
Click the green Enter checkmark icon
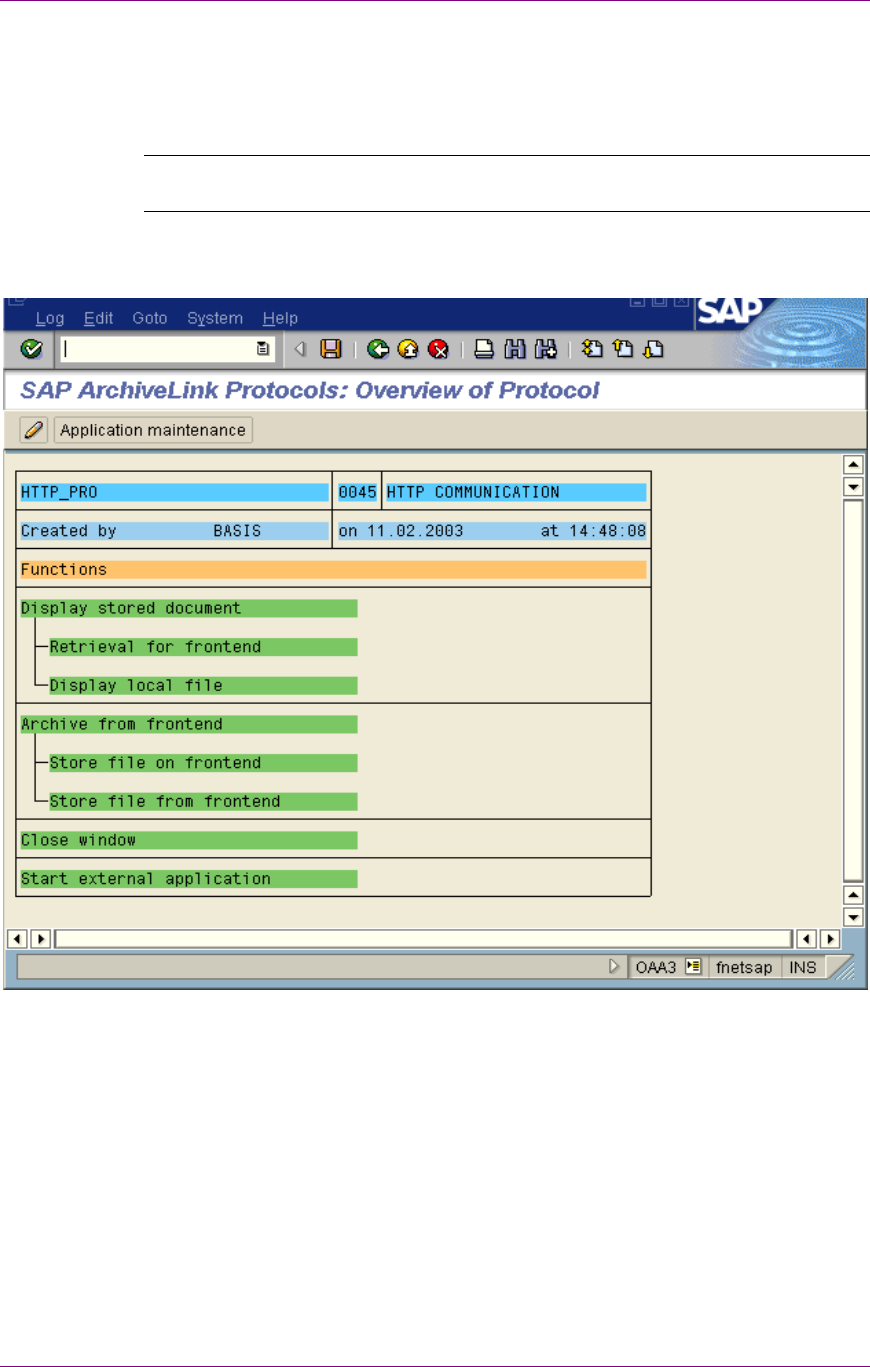(31, 349)
